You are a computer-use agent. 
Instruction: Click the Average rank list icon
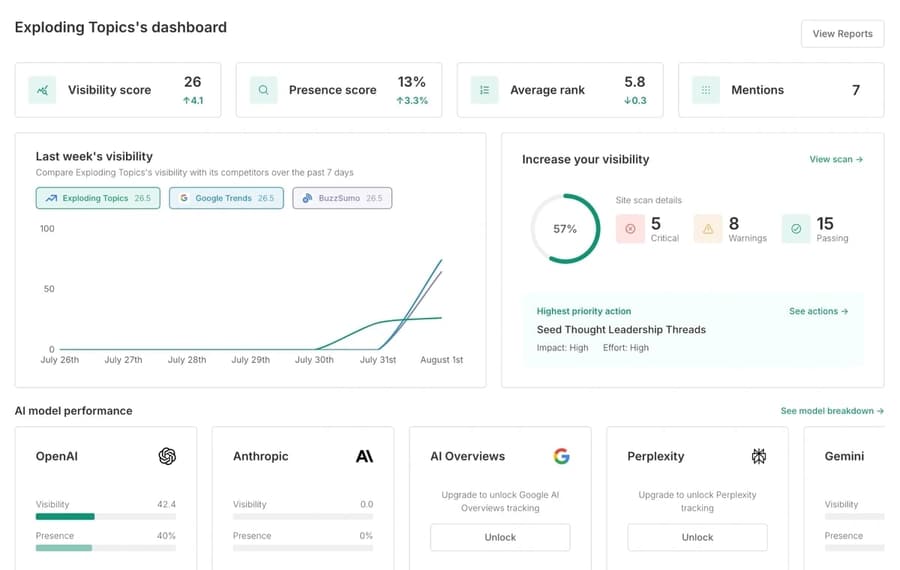coord(484,90)
